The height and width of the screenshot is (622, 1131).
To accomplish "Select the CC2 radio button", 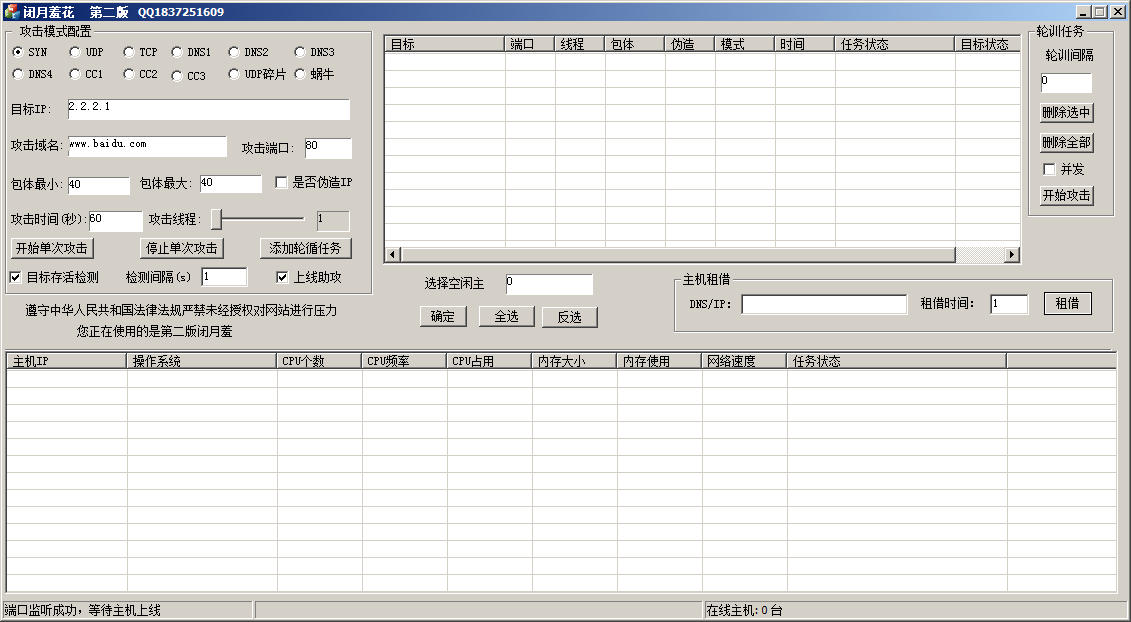I will [x=129, y=74].
